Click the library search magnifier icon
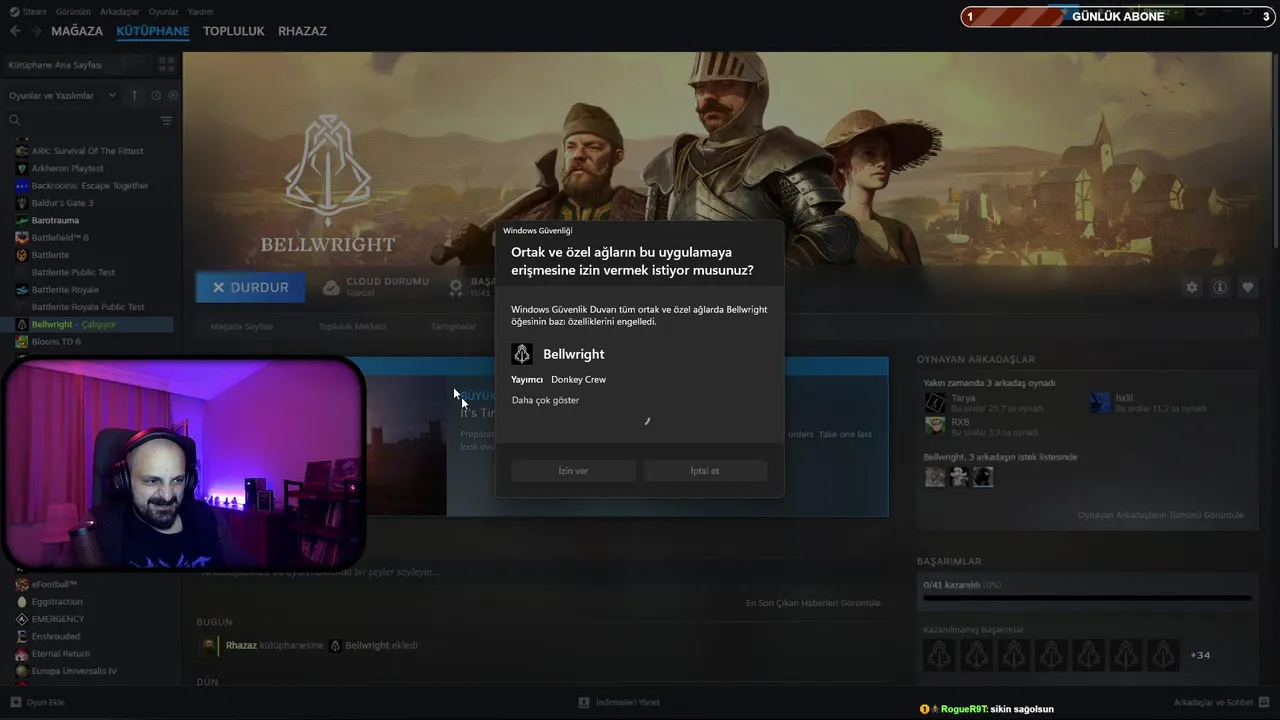This screenshot has height=720, width=1280. (x=14, y=120)
